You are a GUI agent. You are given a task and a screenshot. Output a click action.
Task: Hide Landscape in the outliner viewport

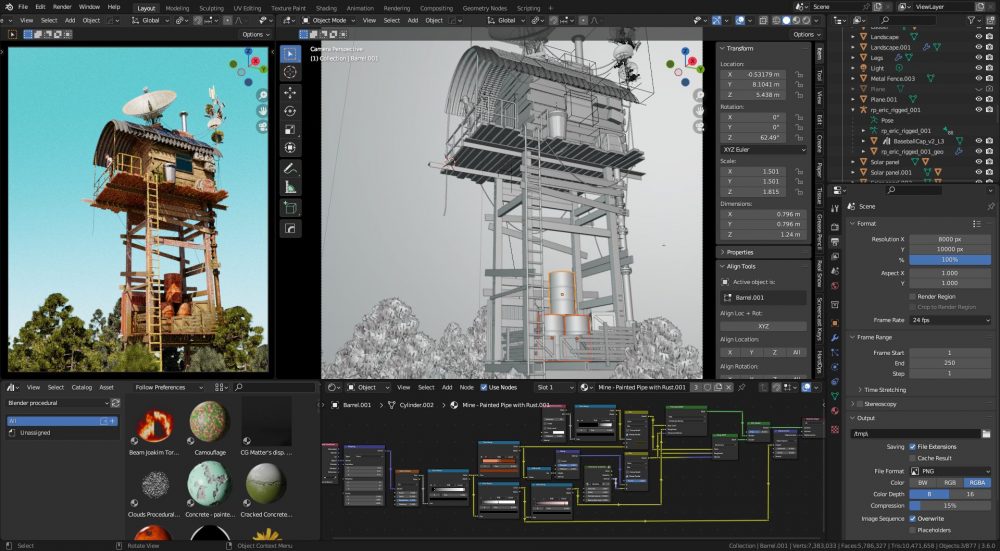[978, 37]
